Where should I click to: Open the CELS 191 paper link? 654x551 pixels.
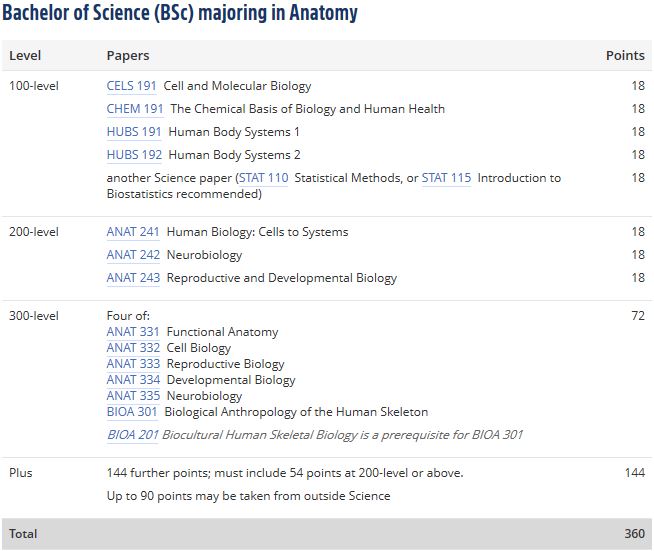point(131,86)
